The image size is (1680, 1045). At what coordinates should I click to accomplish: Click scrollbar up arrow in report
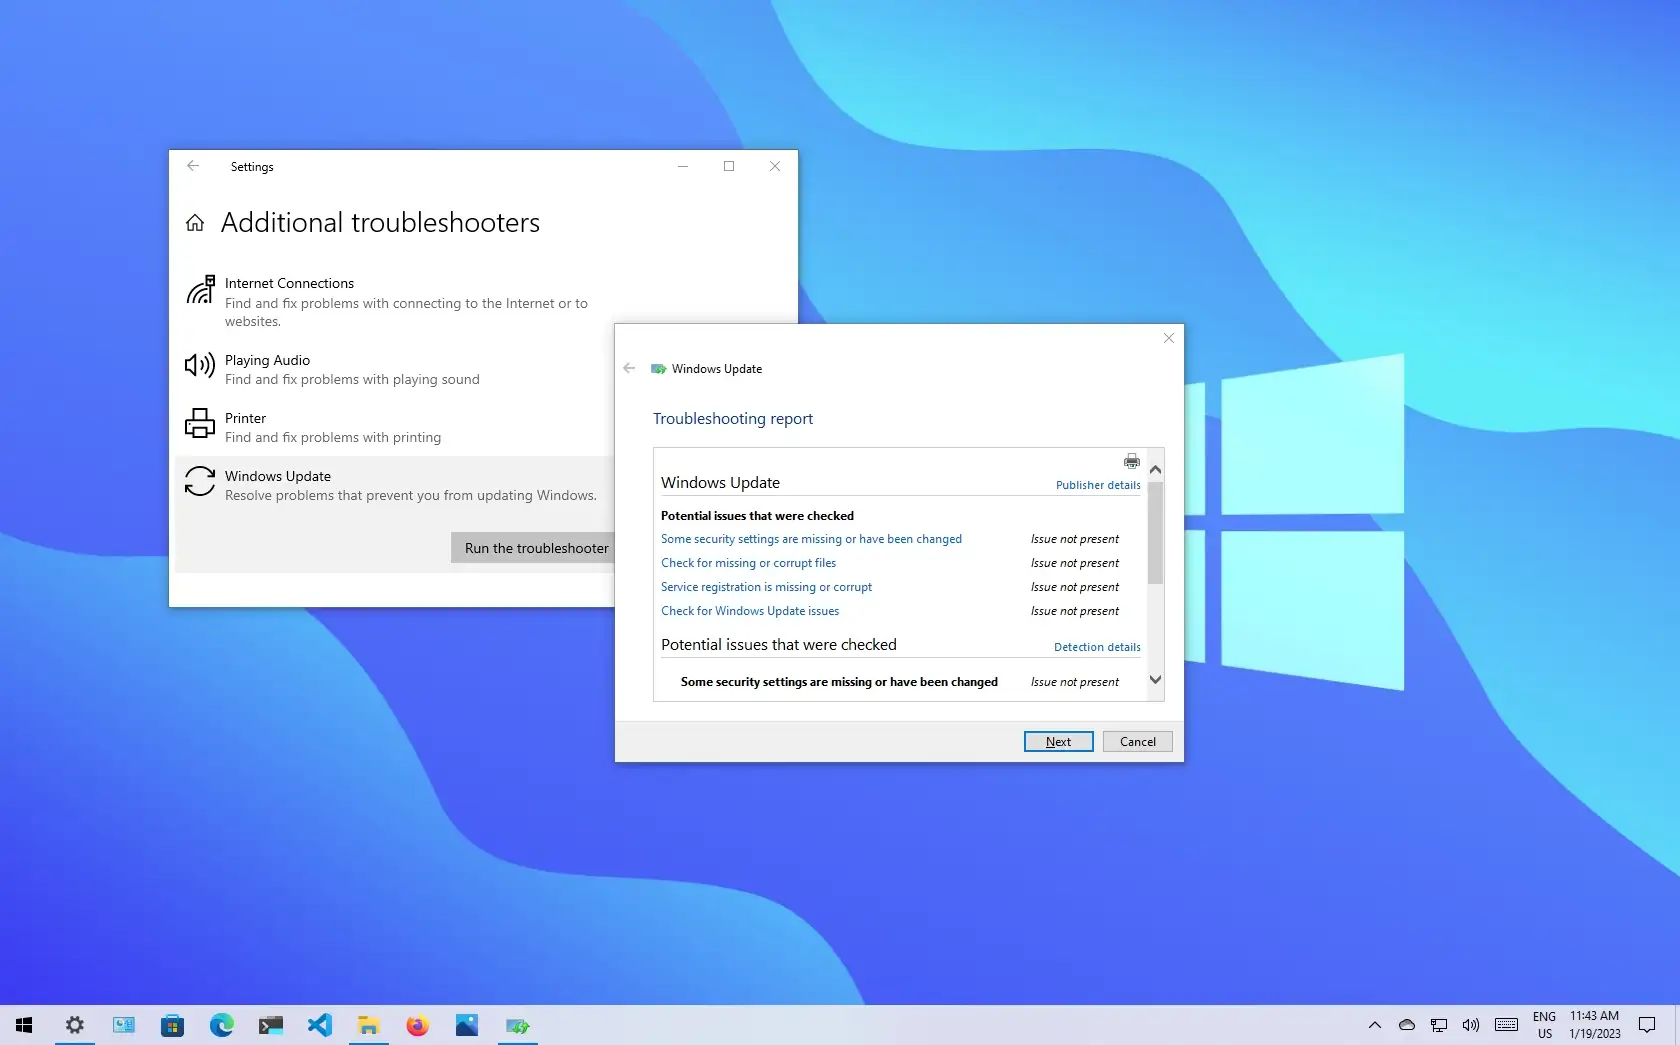point(1155,469)
